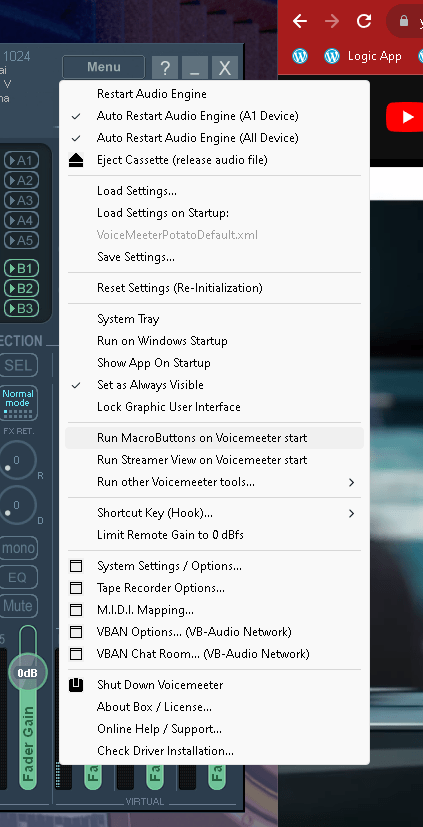Toggle Auto Restart Audio Engine (All Device)

(214, 138)
